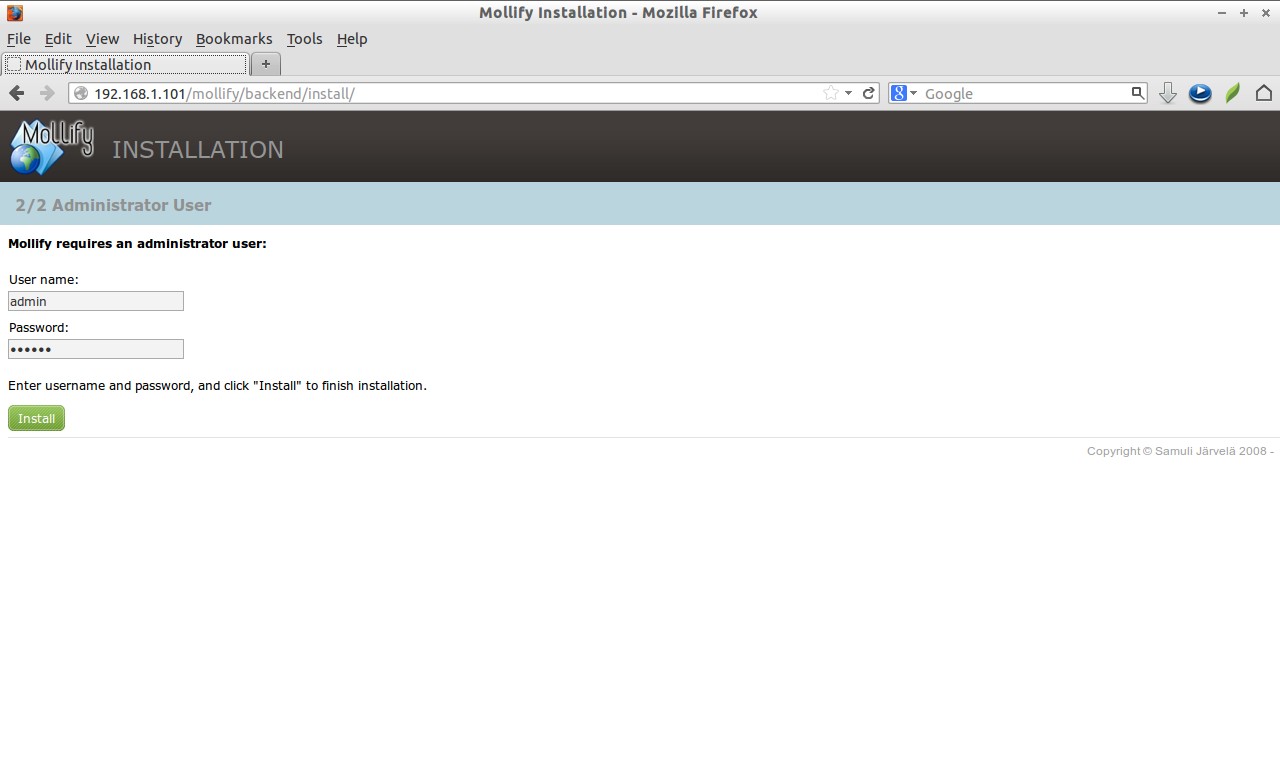Go to the home page icon

coord(1264,93)
